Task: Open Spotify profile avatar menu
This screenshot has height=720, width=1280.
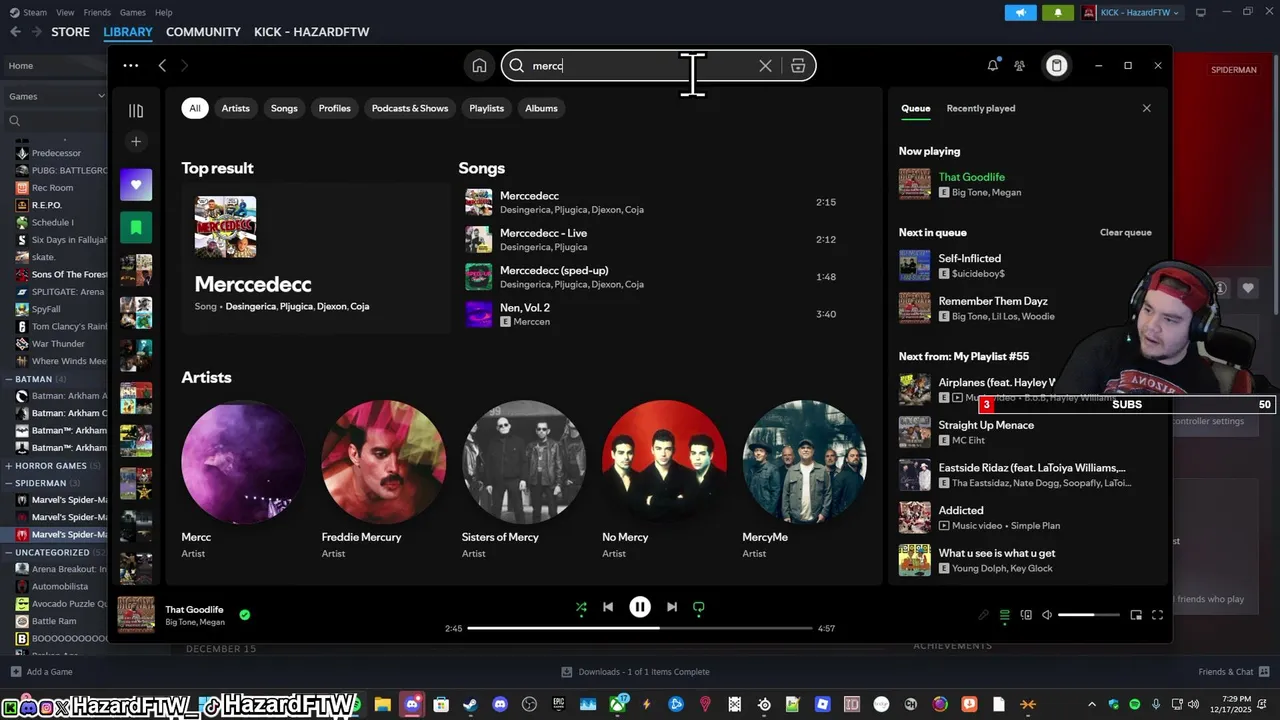Action: [x=1056, y=66]
